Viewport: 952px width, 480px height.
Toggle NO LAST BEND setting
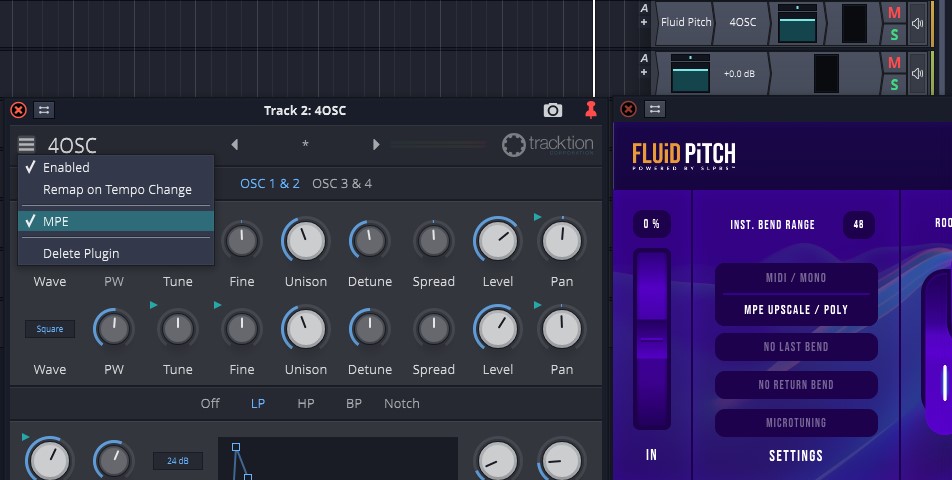(795, 347)
